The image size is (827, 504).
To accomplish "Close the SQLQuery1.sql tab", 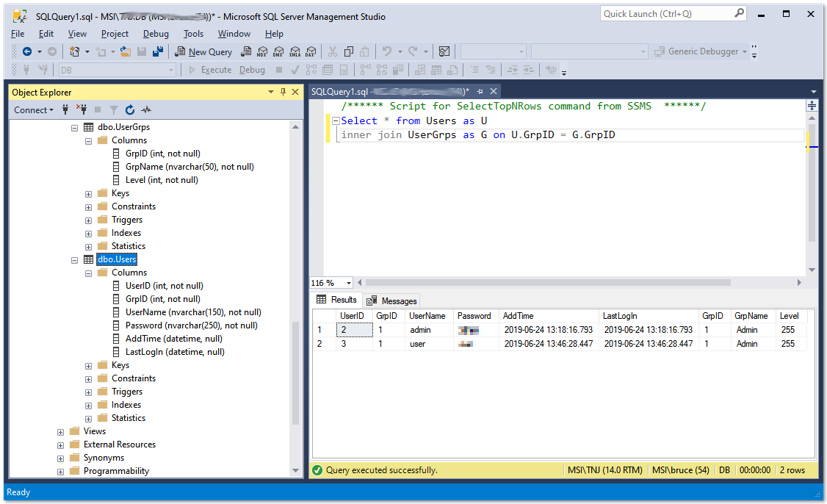I will click(x=493, y=91).
